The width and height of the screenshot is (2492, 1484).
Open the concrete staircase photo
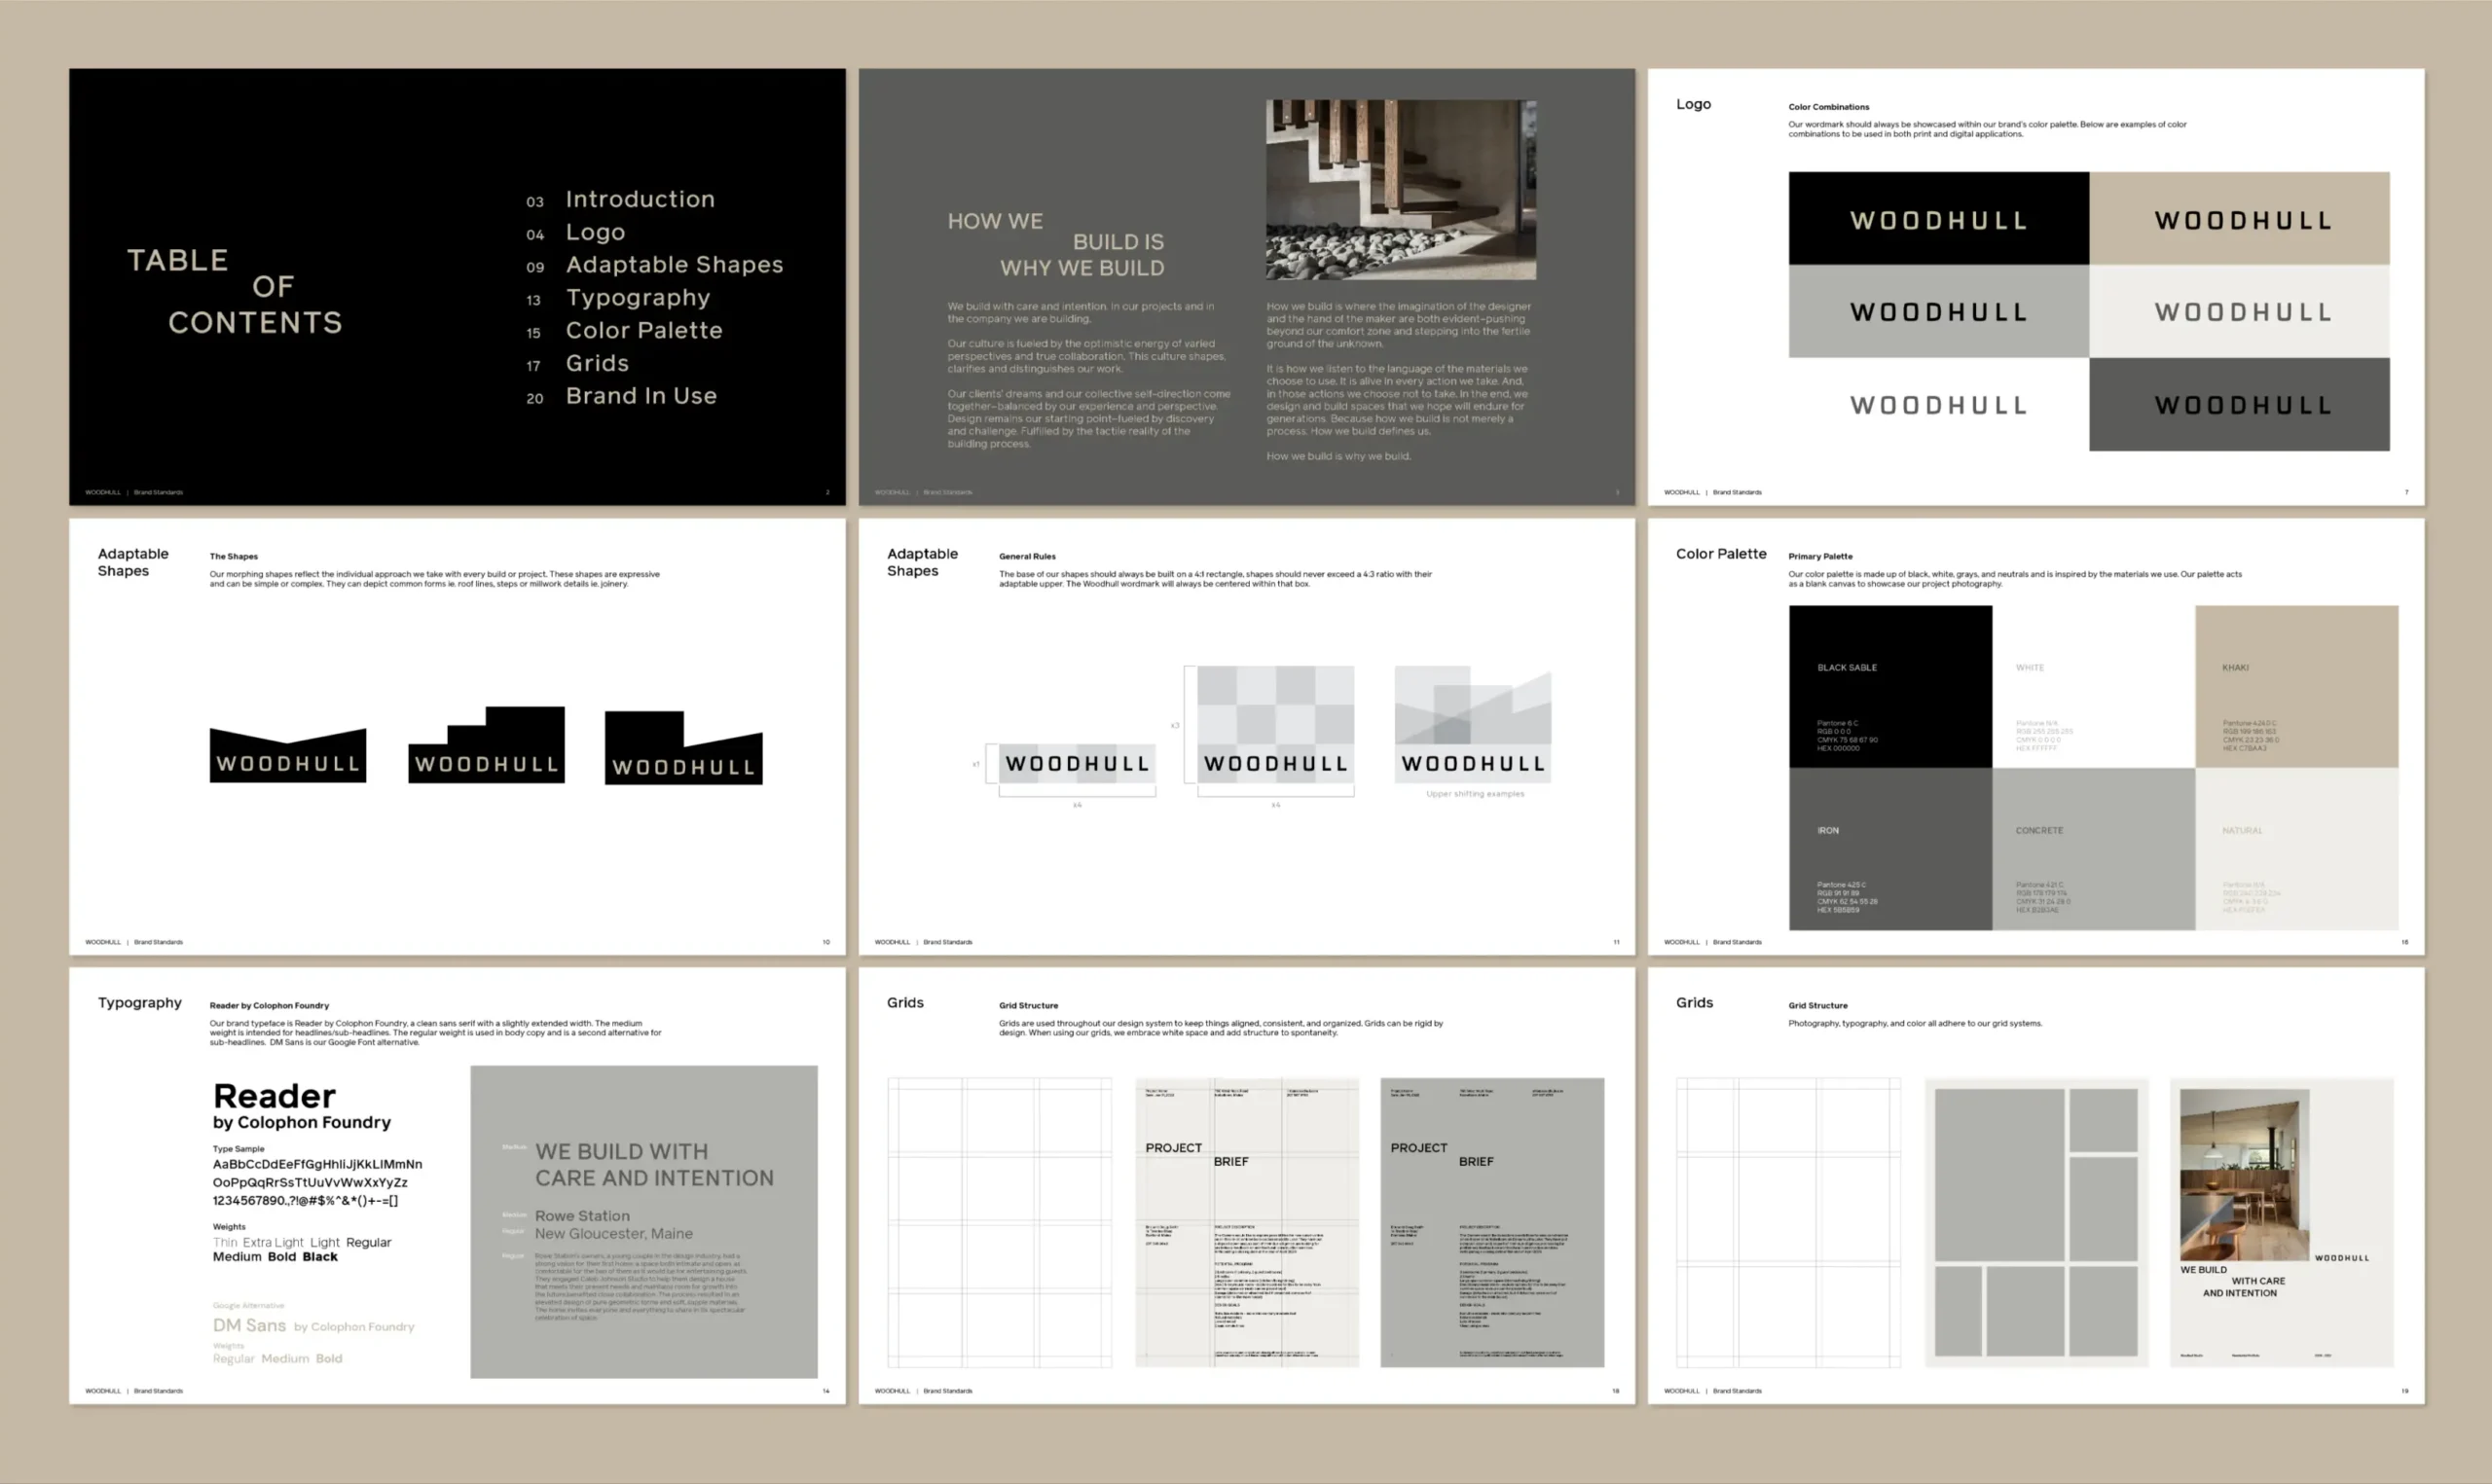click(1400, 189)
